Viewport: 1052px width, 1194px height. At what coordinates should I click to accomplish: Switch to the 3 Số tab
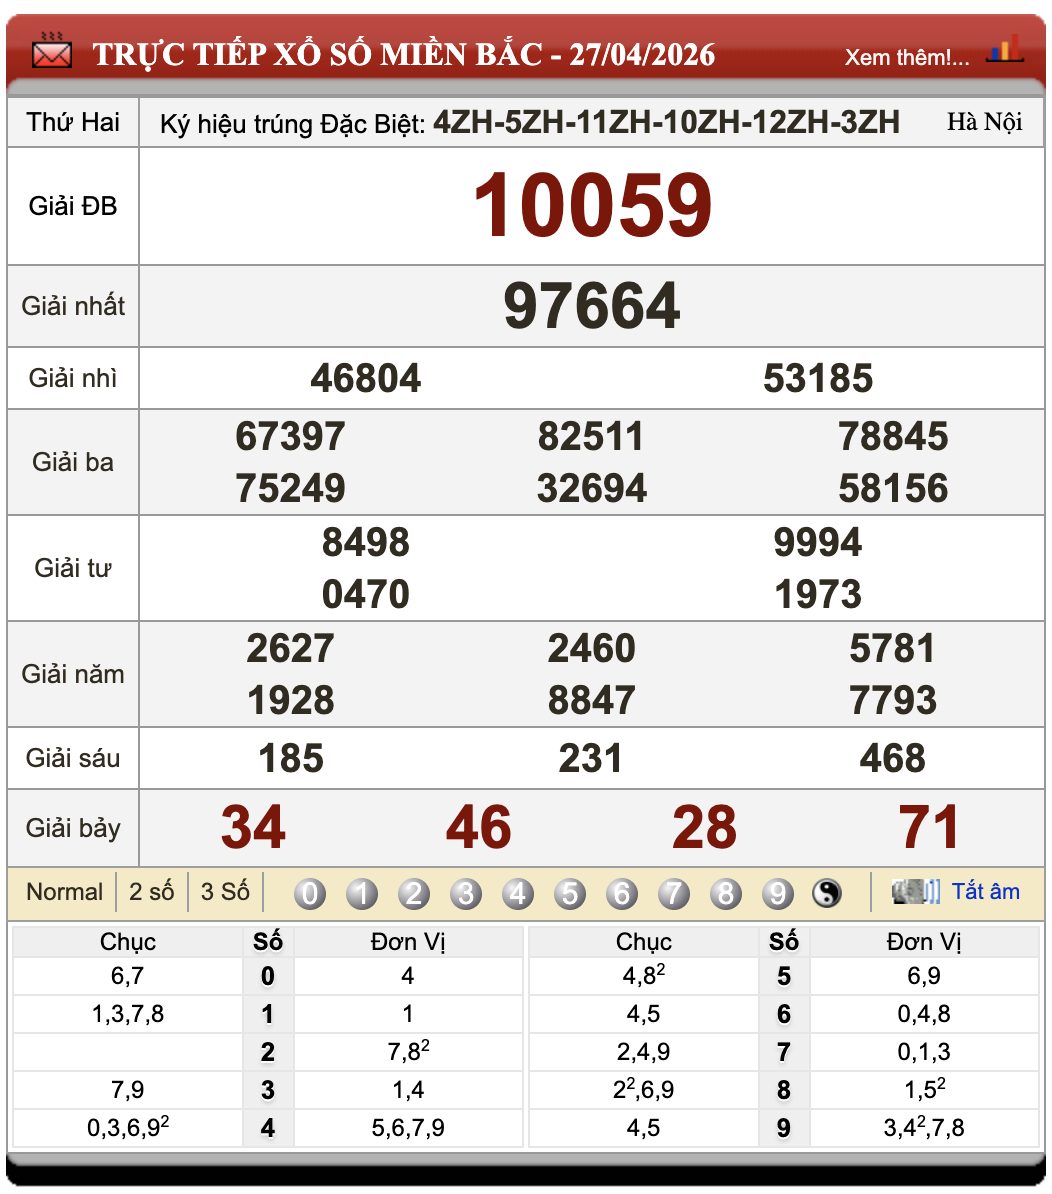click(x=224, y=892)
